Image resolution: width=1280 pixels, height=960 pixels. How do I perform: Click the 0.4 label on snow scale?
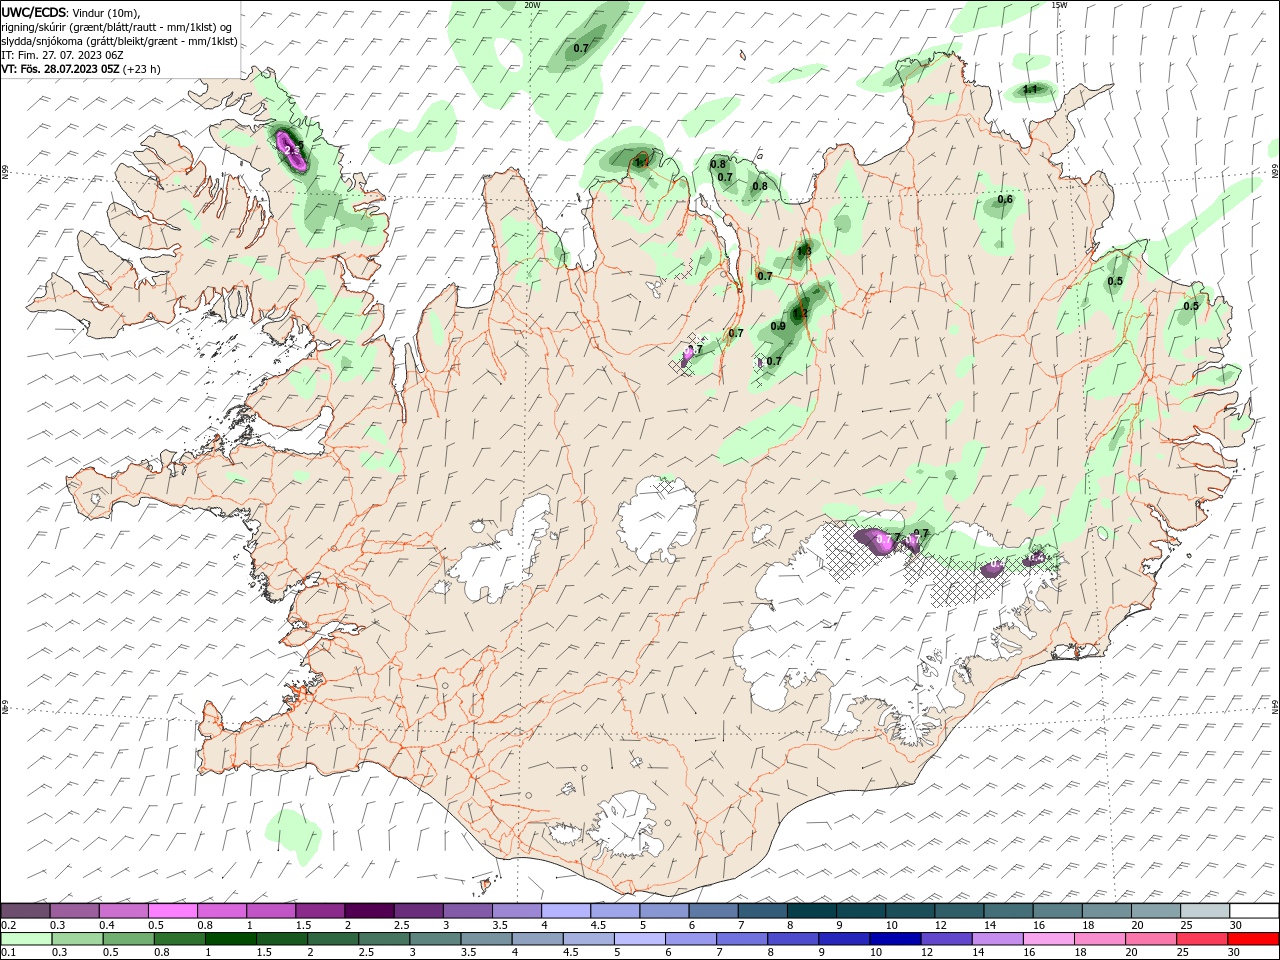coord(107,925)
